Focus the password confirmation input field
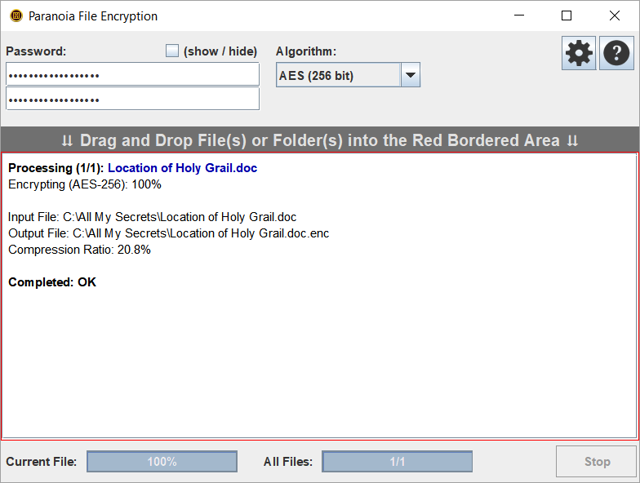This screenshot has width=640, height=483. [133, 99]
